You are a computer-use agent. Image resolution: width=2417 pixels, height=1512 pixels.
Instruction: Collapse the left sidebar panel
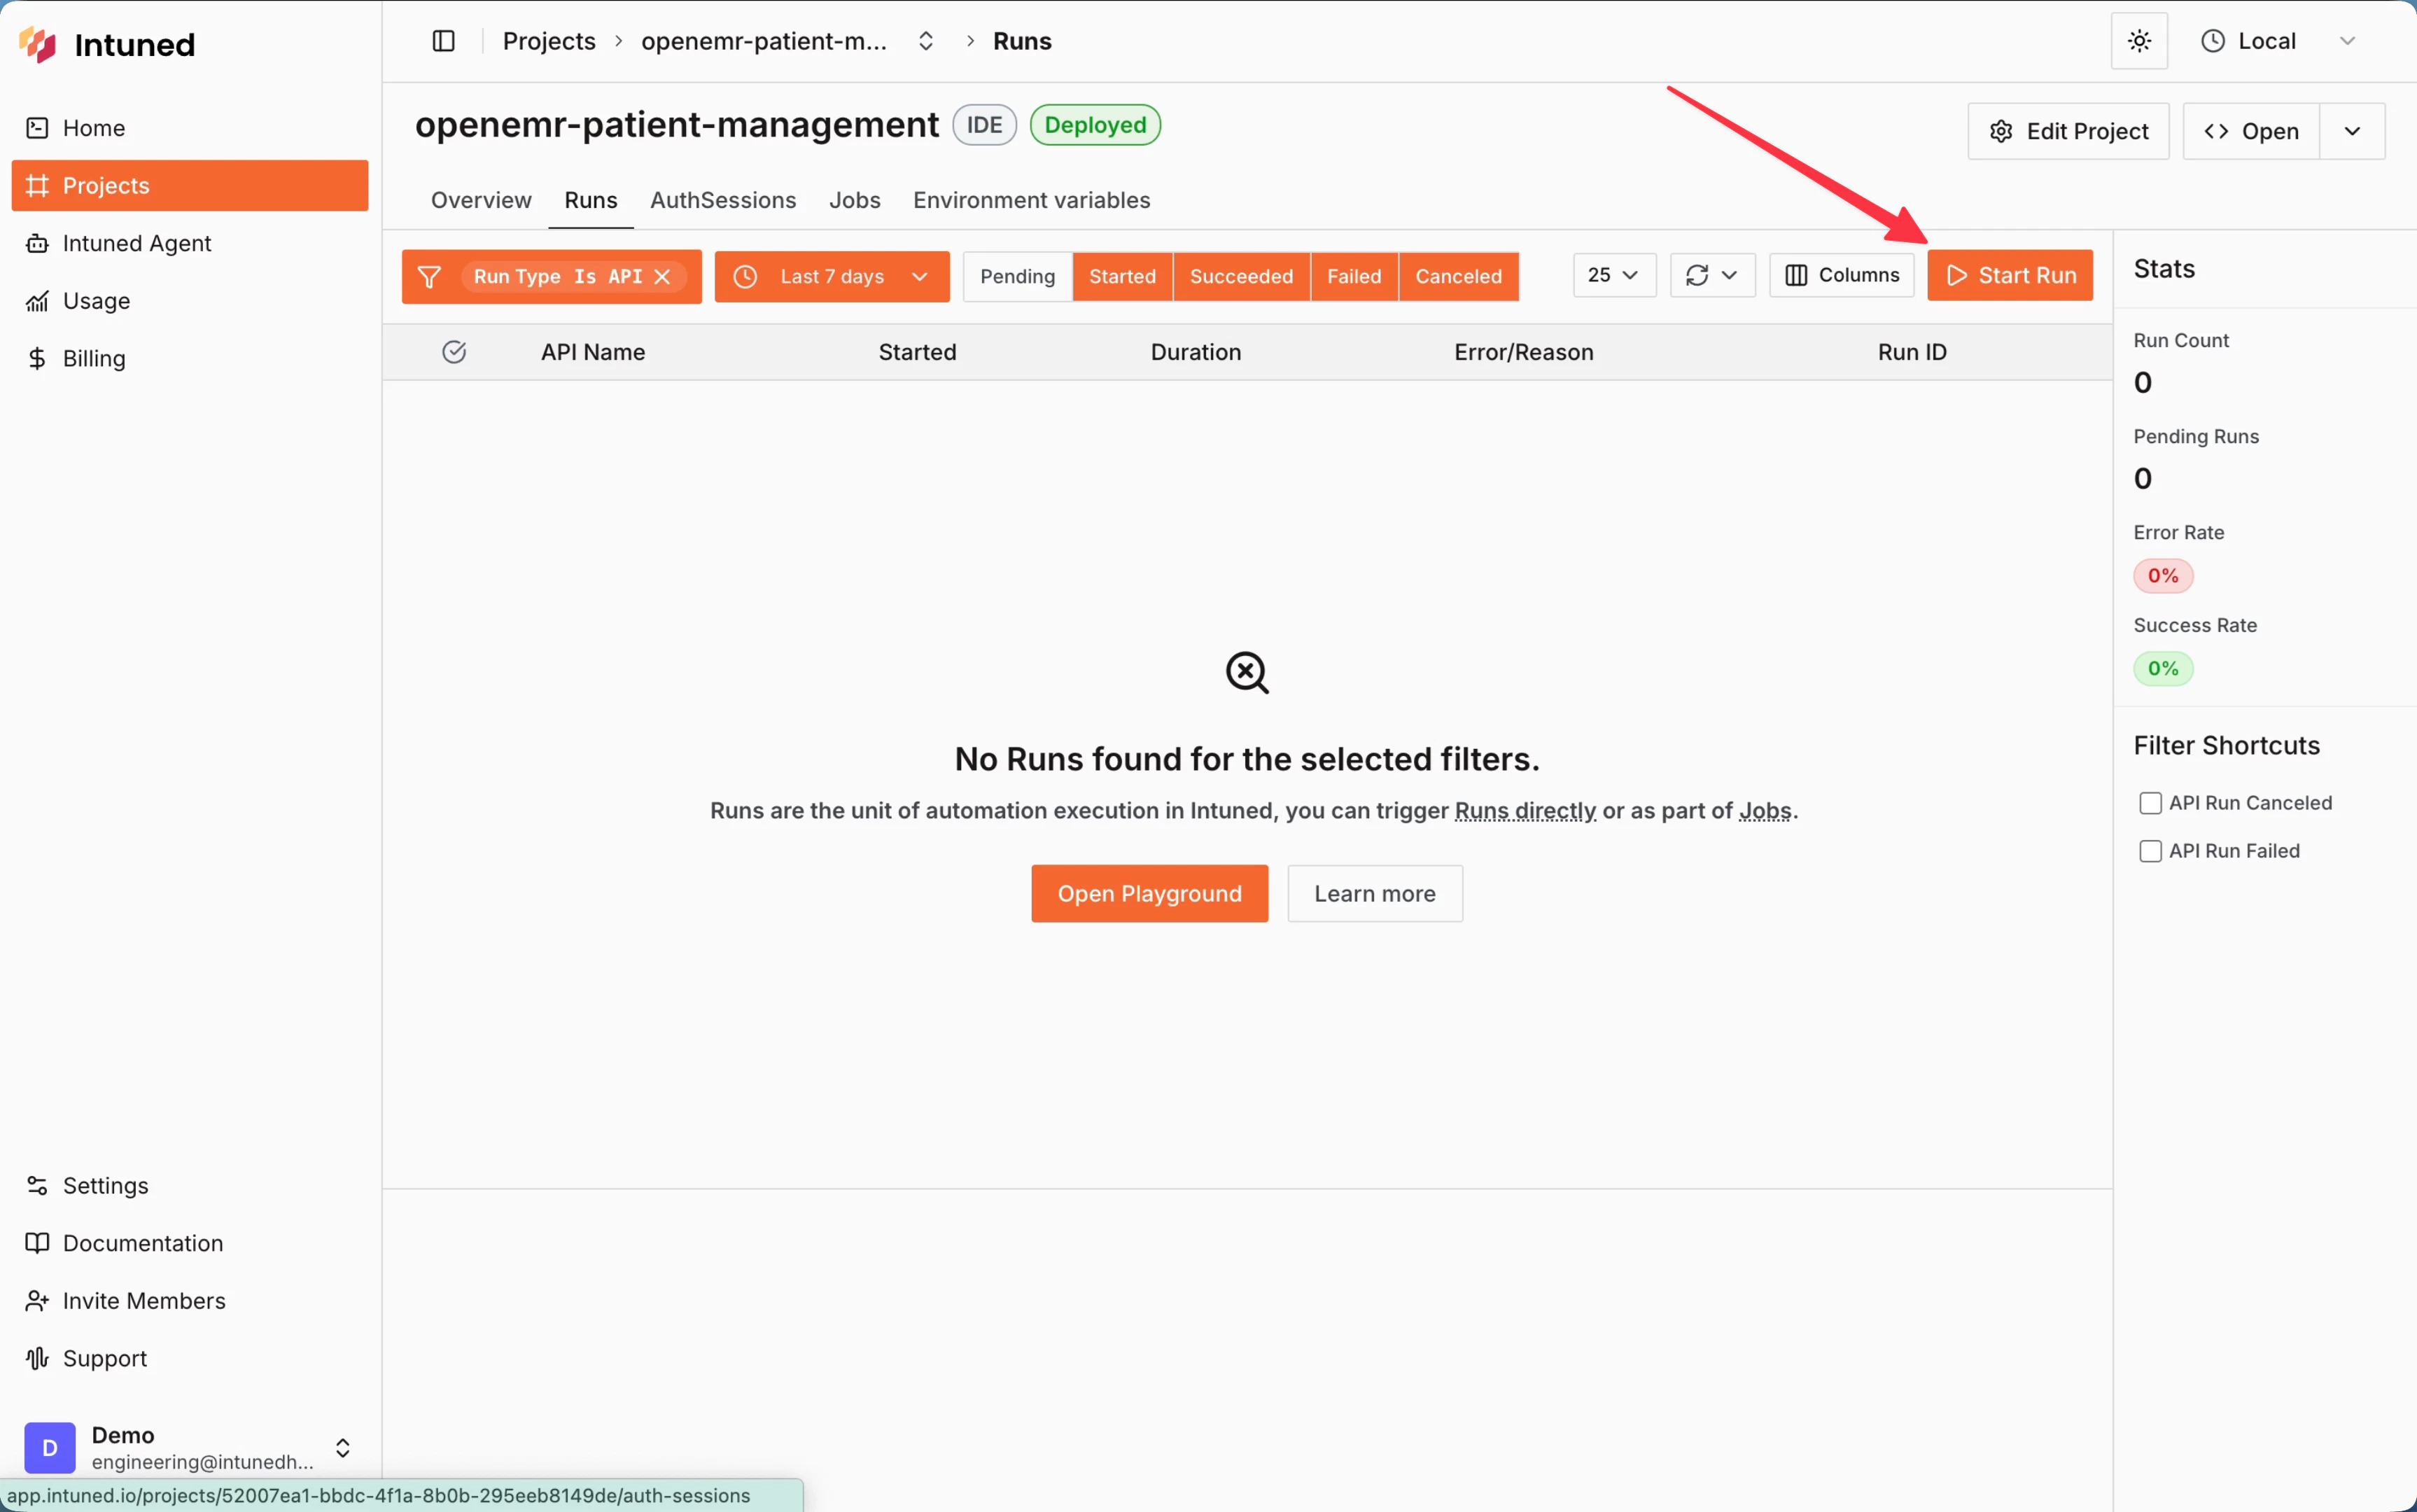(443, 41)
